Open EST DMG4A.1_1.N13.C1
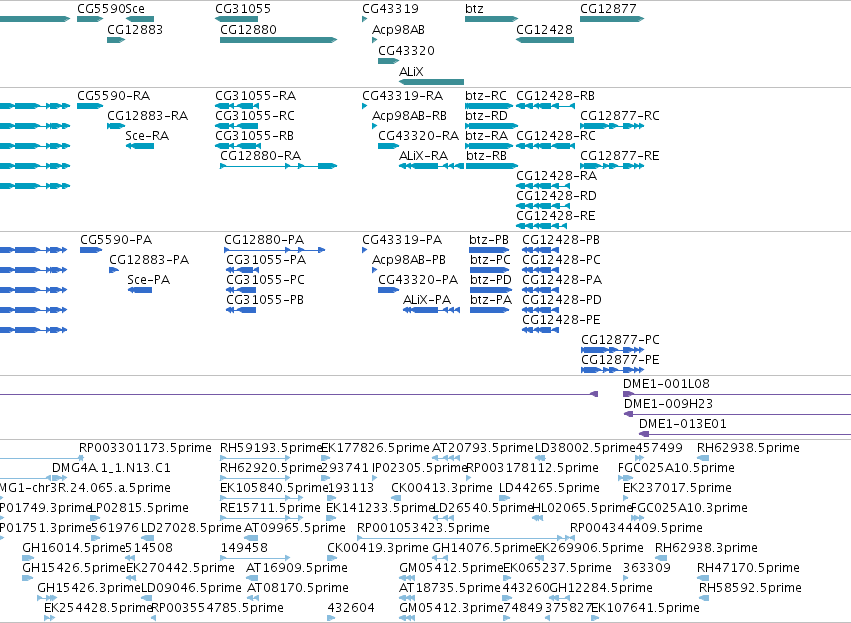The height and width of the screenshot is (623, 851). (111, 468)
